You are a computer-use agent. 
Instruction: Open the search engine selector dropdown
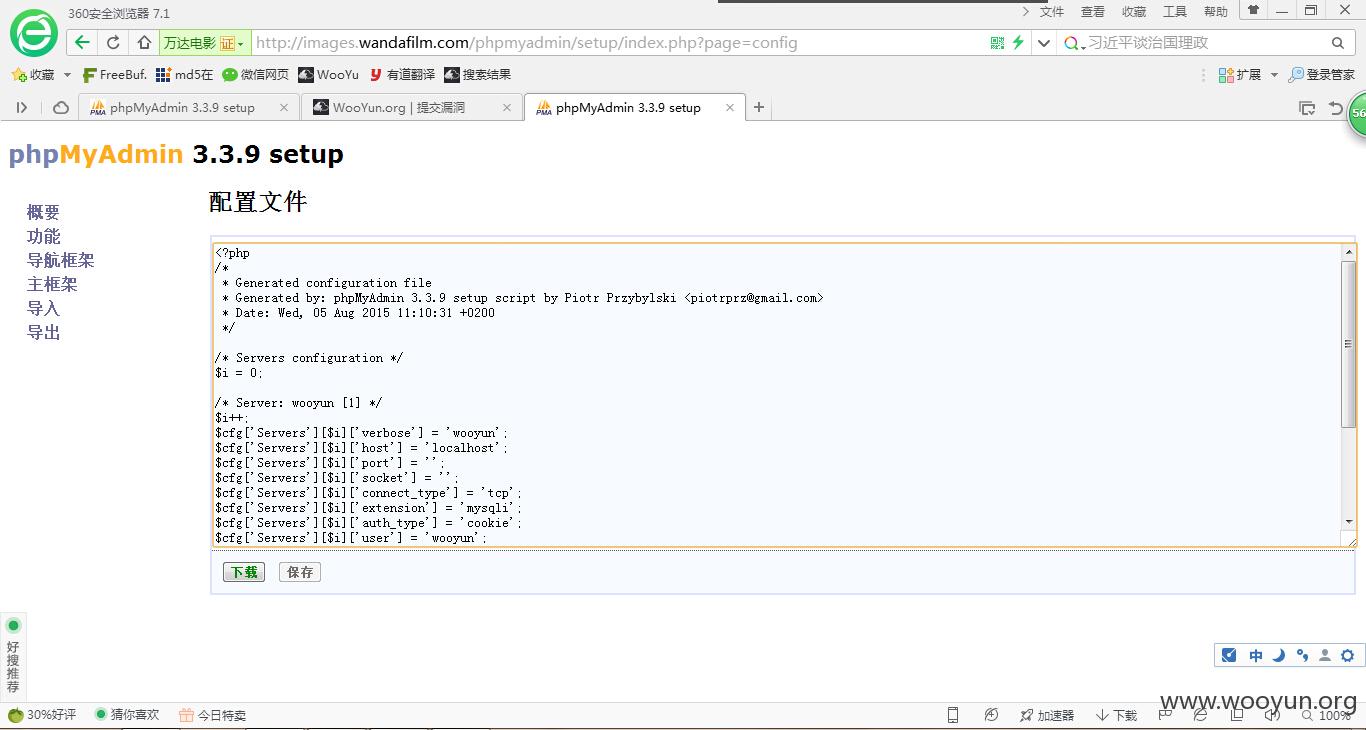tap(1075, 43)
